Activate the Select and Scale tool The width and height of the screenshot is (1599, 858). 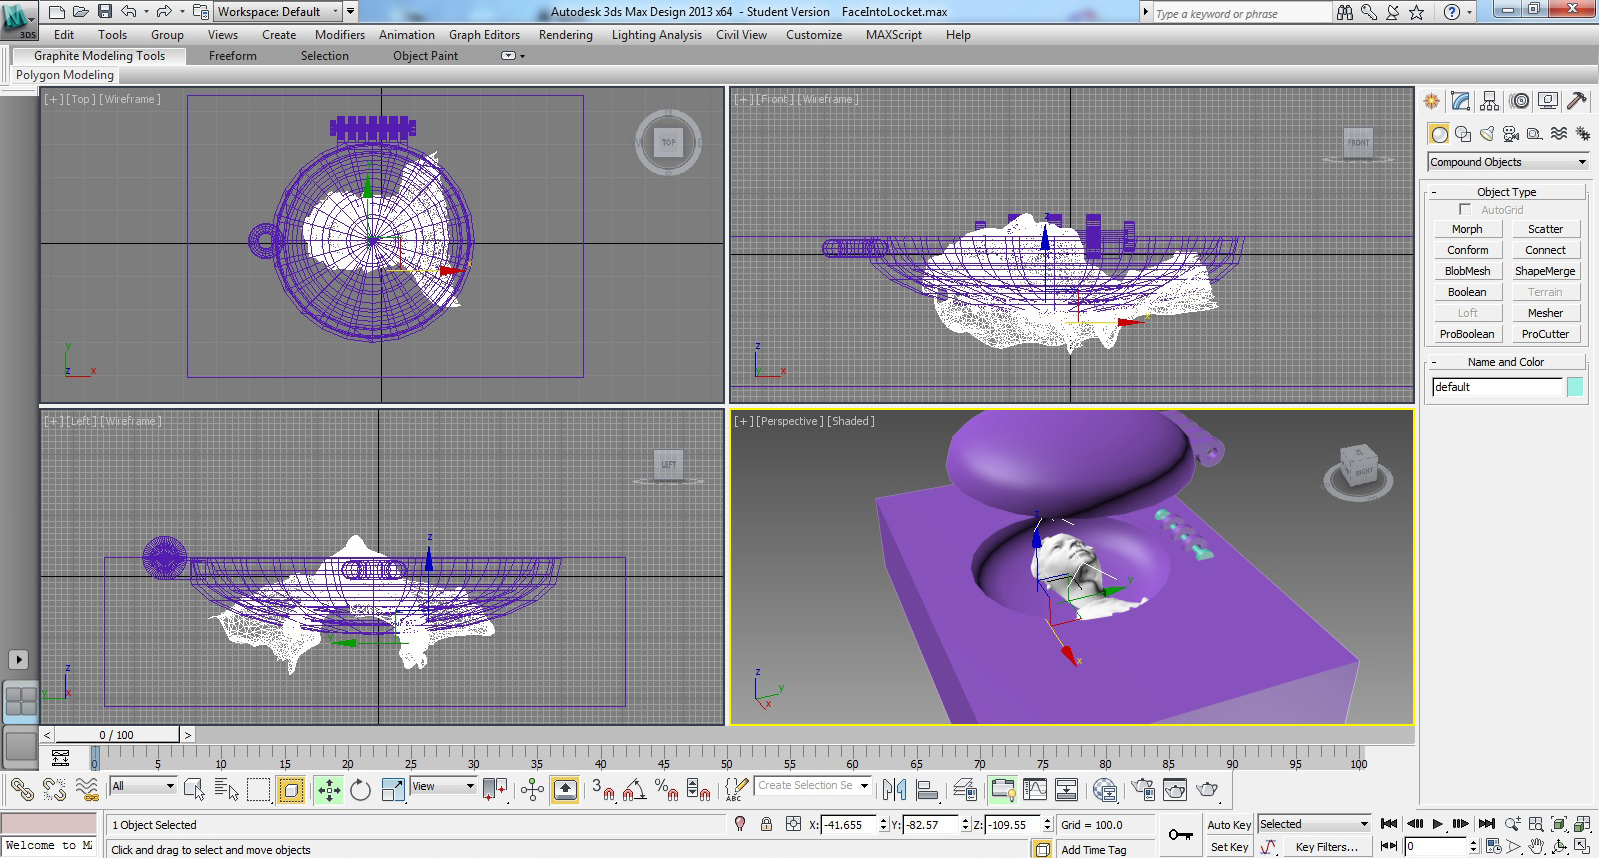tap(393, 790)
